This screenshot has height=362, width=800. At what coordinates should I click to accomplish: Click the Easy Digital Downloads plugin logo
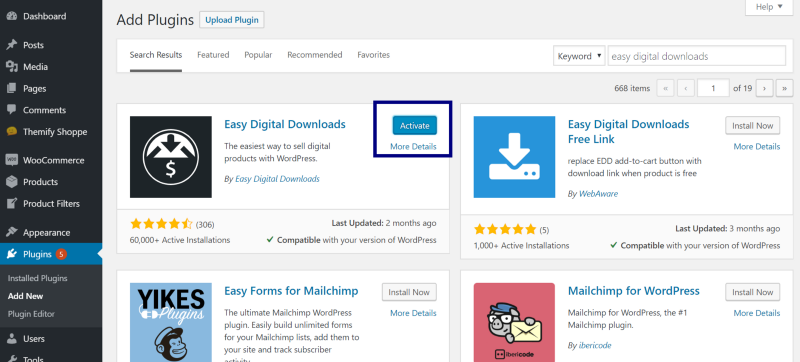pos(171,157)
